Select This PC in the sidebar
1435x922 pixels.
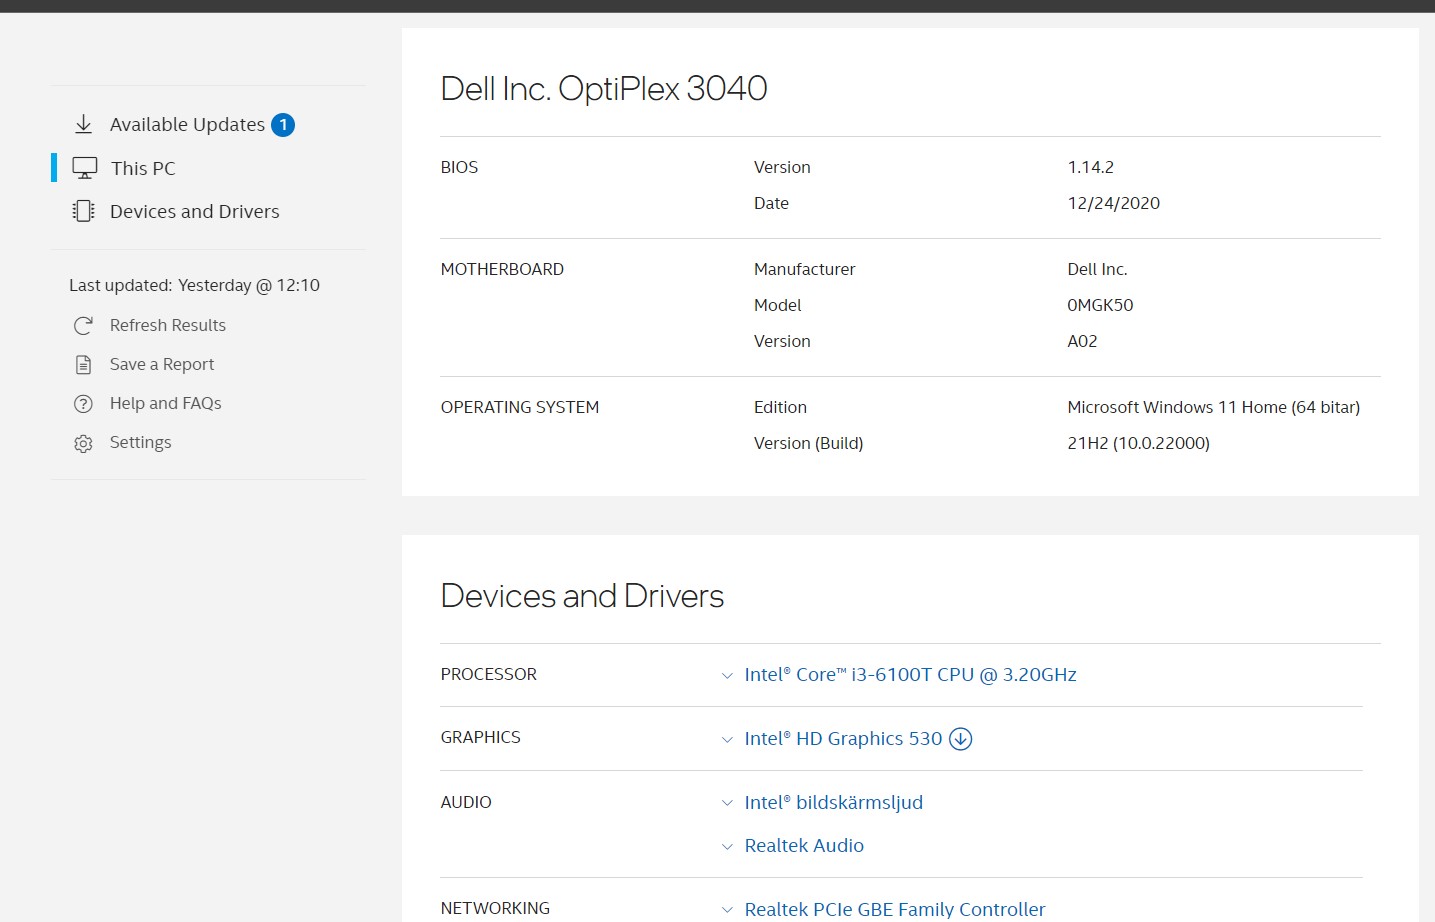[143, 168]
